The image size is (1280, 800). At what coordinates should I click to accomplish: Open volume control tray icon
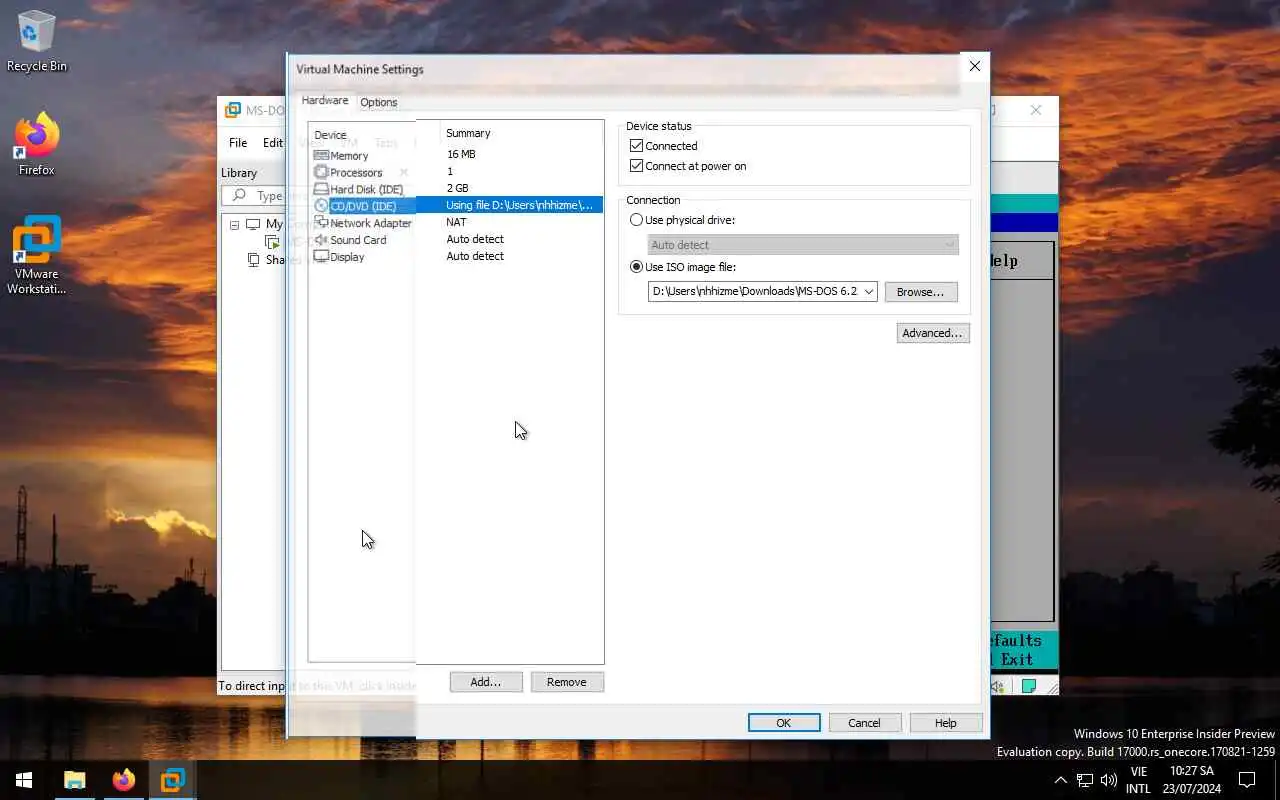click(x=1109, y=780)
